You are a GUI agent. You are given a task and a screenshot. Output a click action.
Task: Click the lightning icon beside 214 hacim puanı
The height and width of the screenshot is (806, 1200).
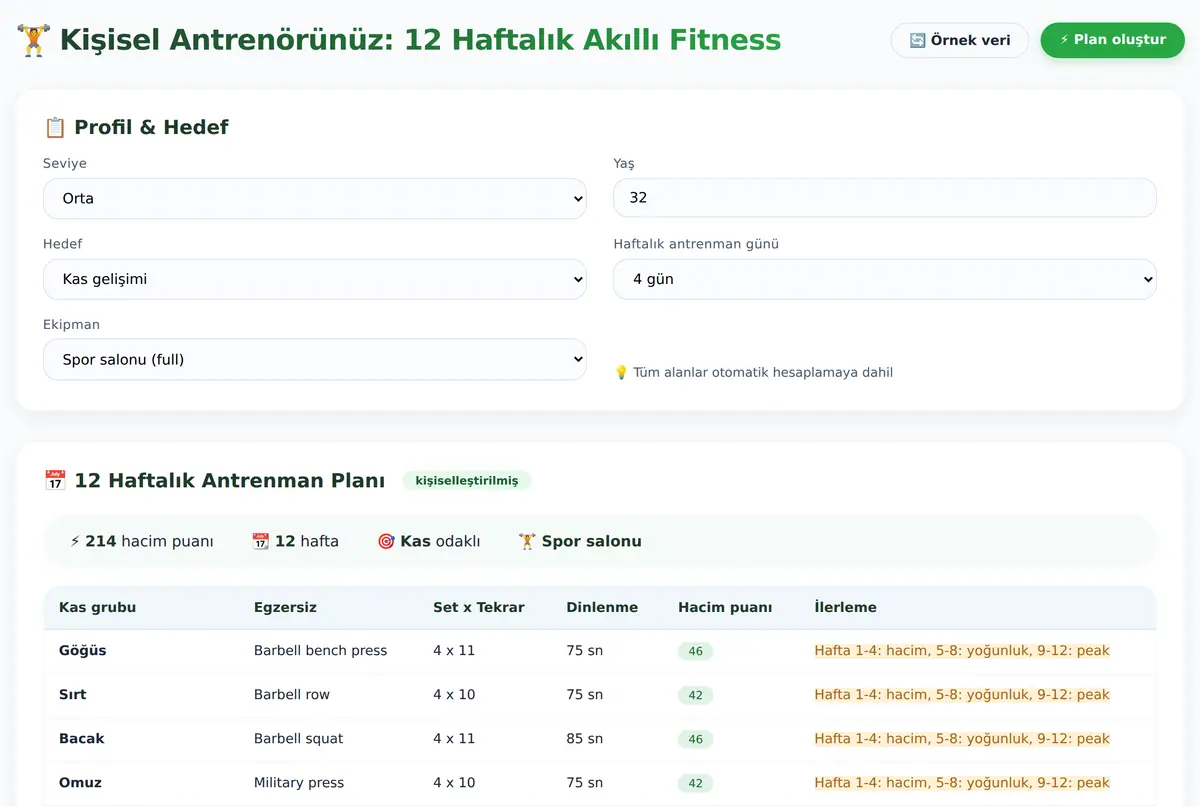pyautogui.click(x=75, y=541)
